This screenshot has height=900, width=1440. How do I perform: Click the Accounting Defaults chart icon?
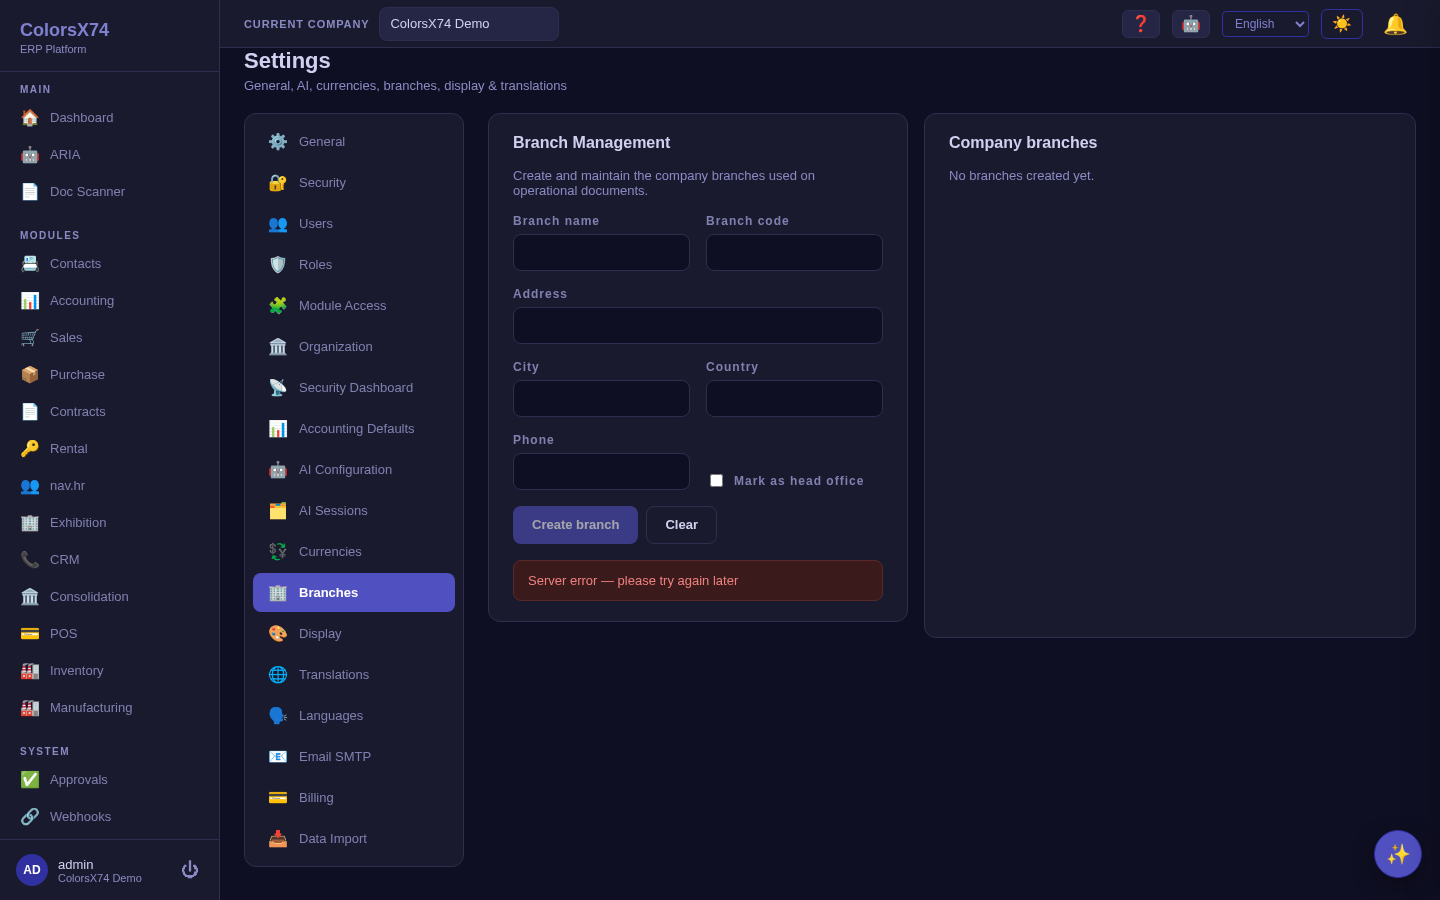[x=278, y=429]
